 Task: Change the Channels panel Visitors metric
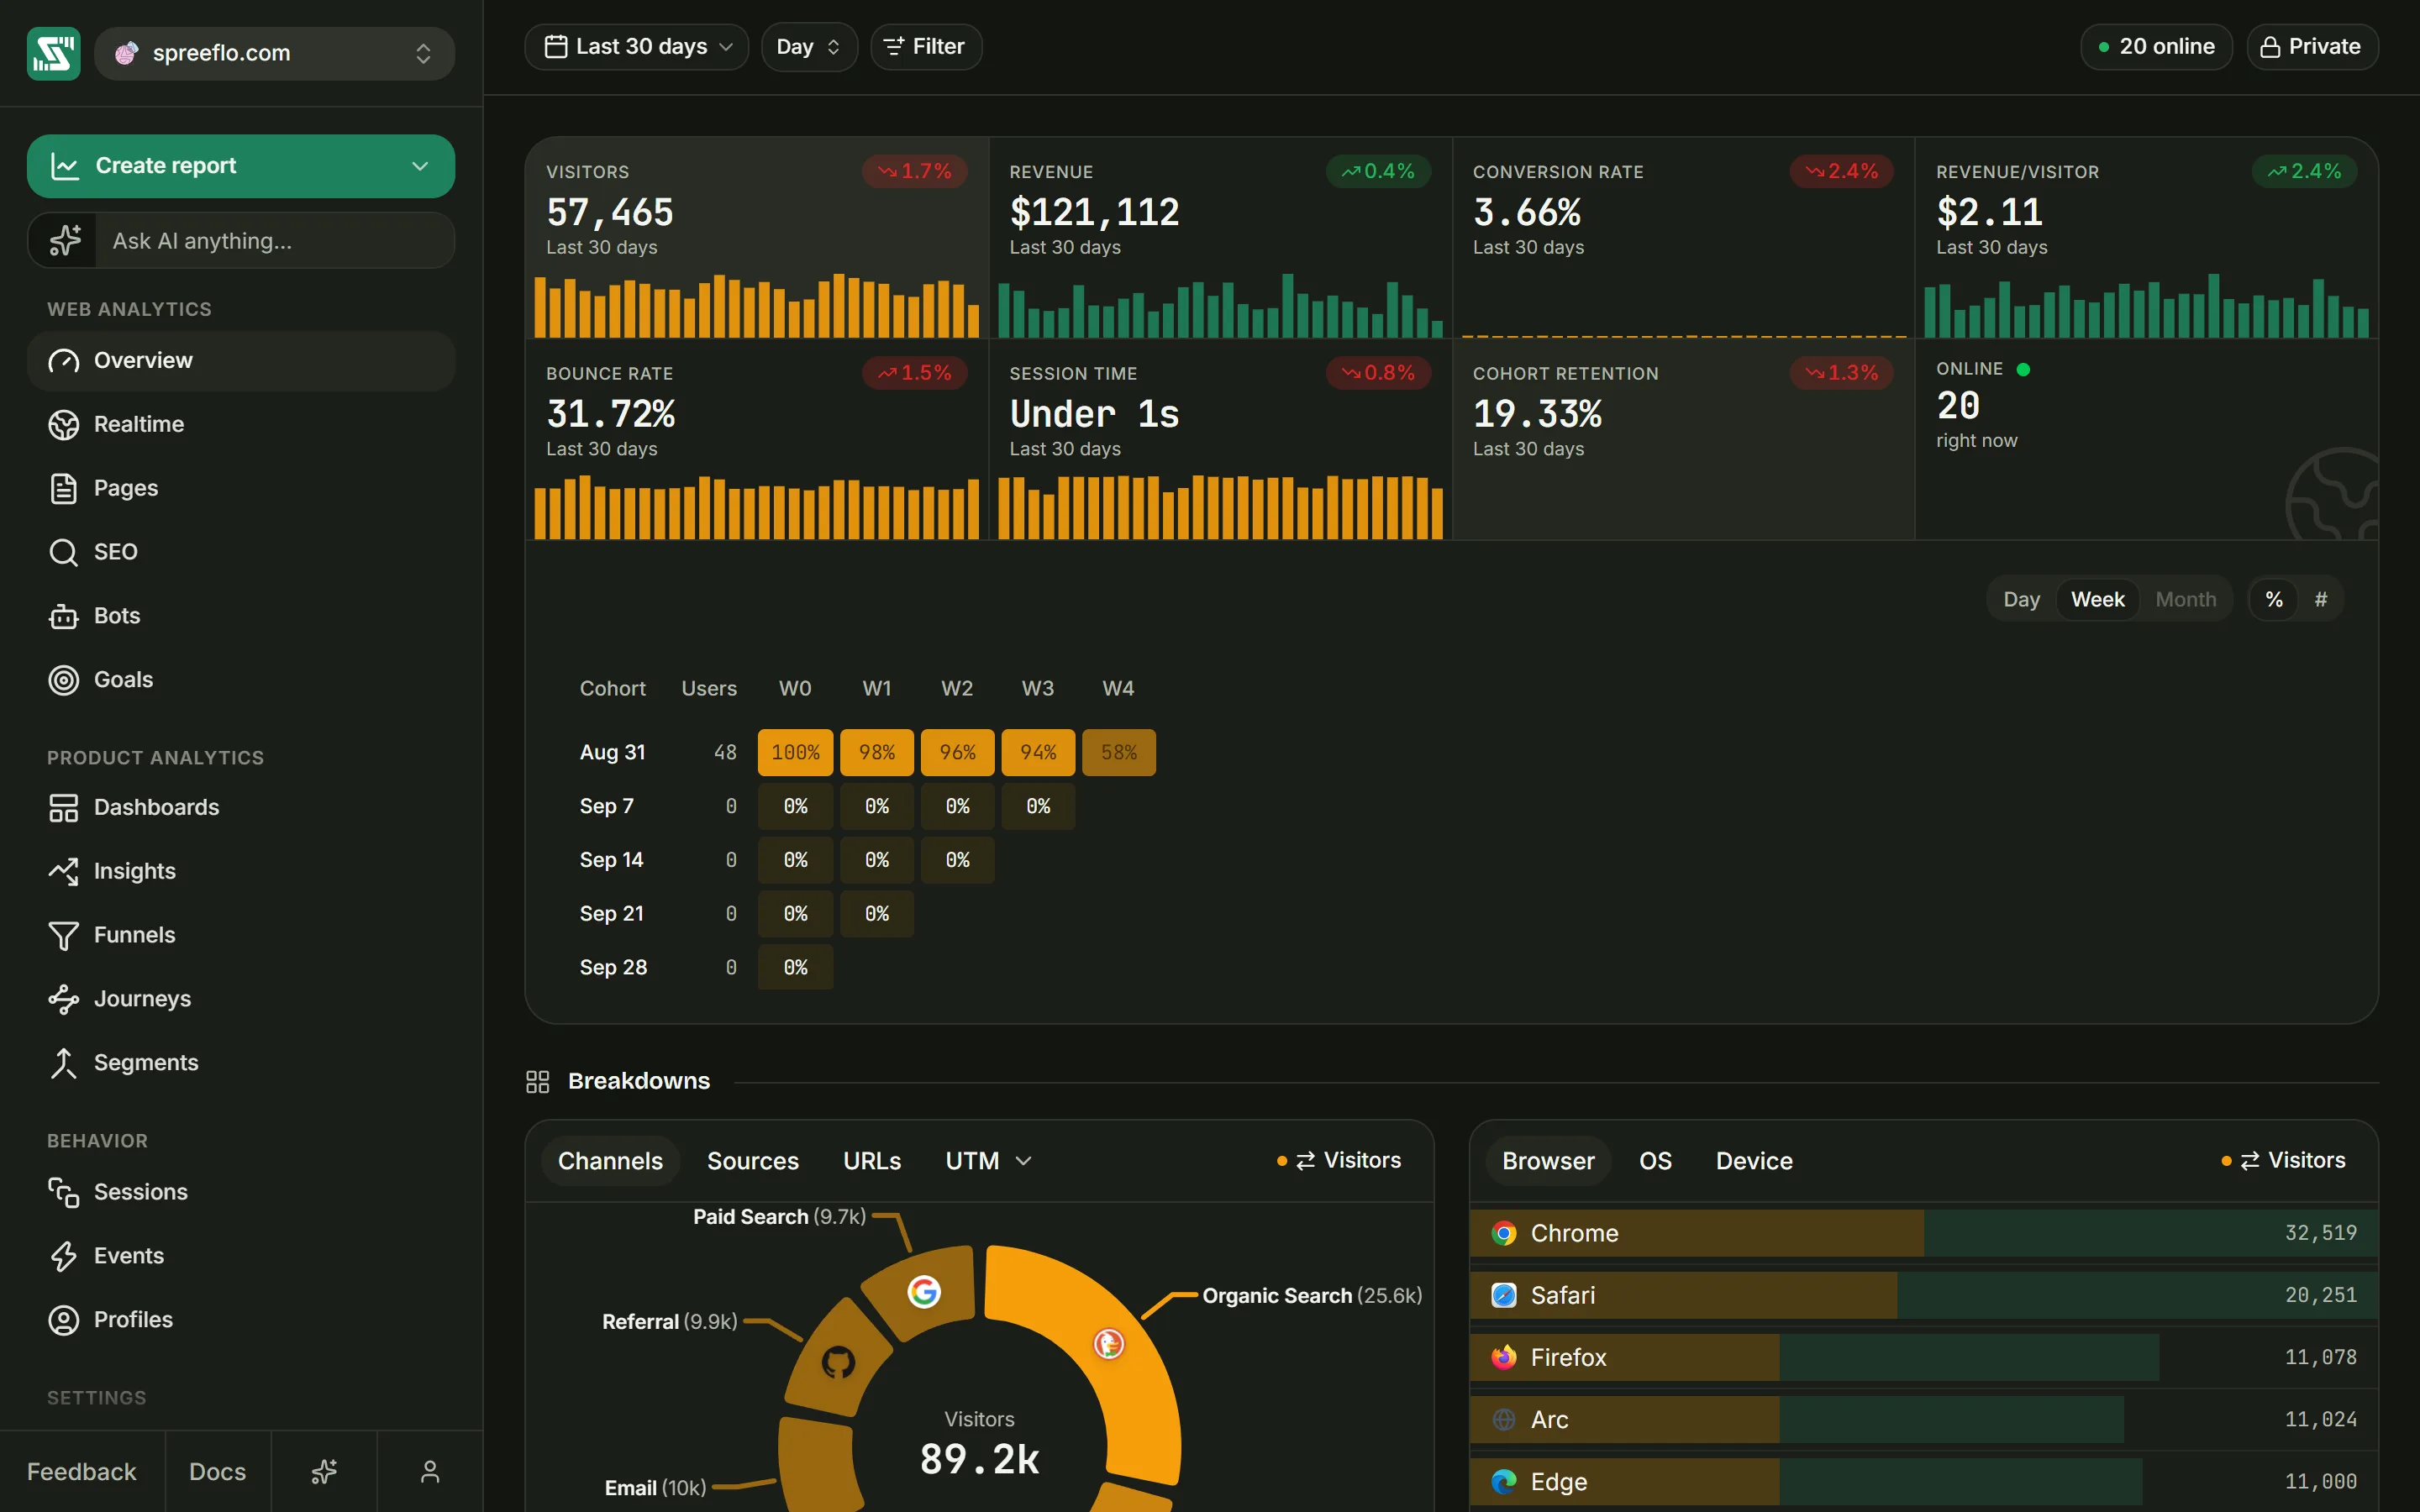pos(1341,1160)
